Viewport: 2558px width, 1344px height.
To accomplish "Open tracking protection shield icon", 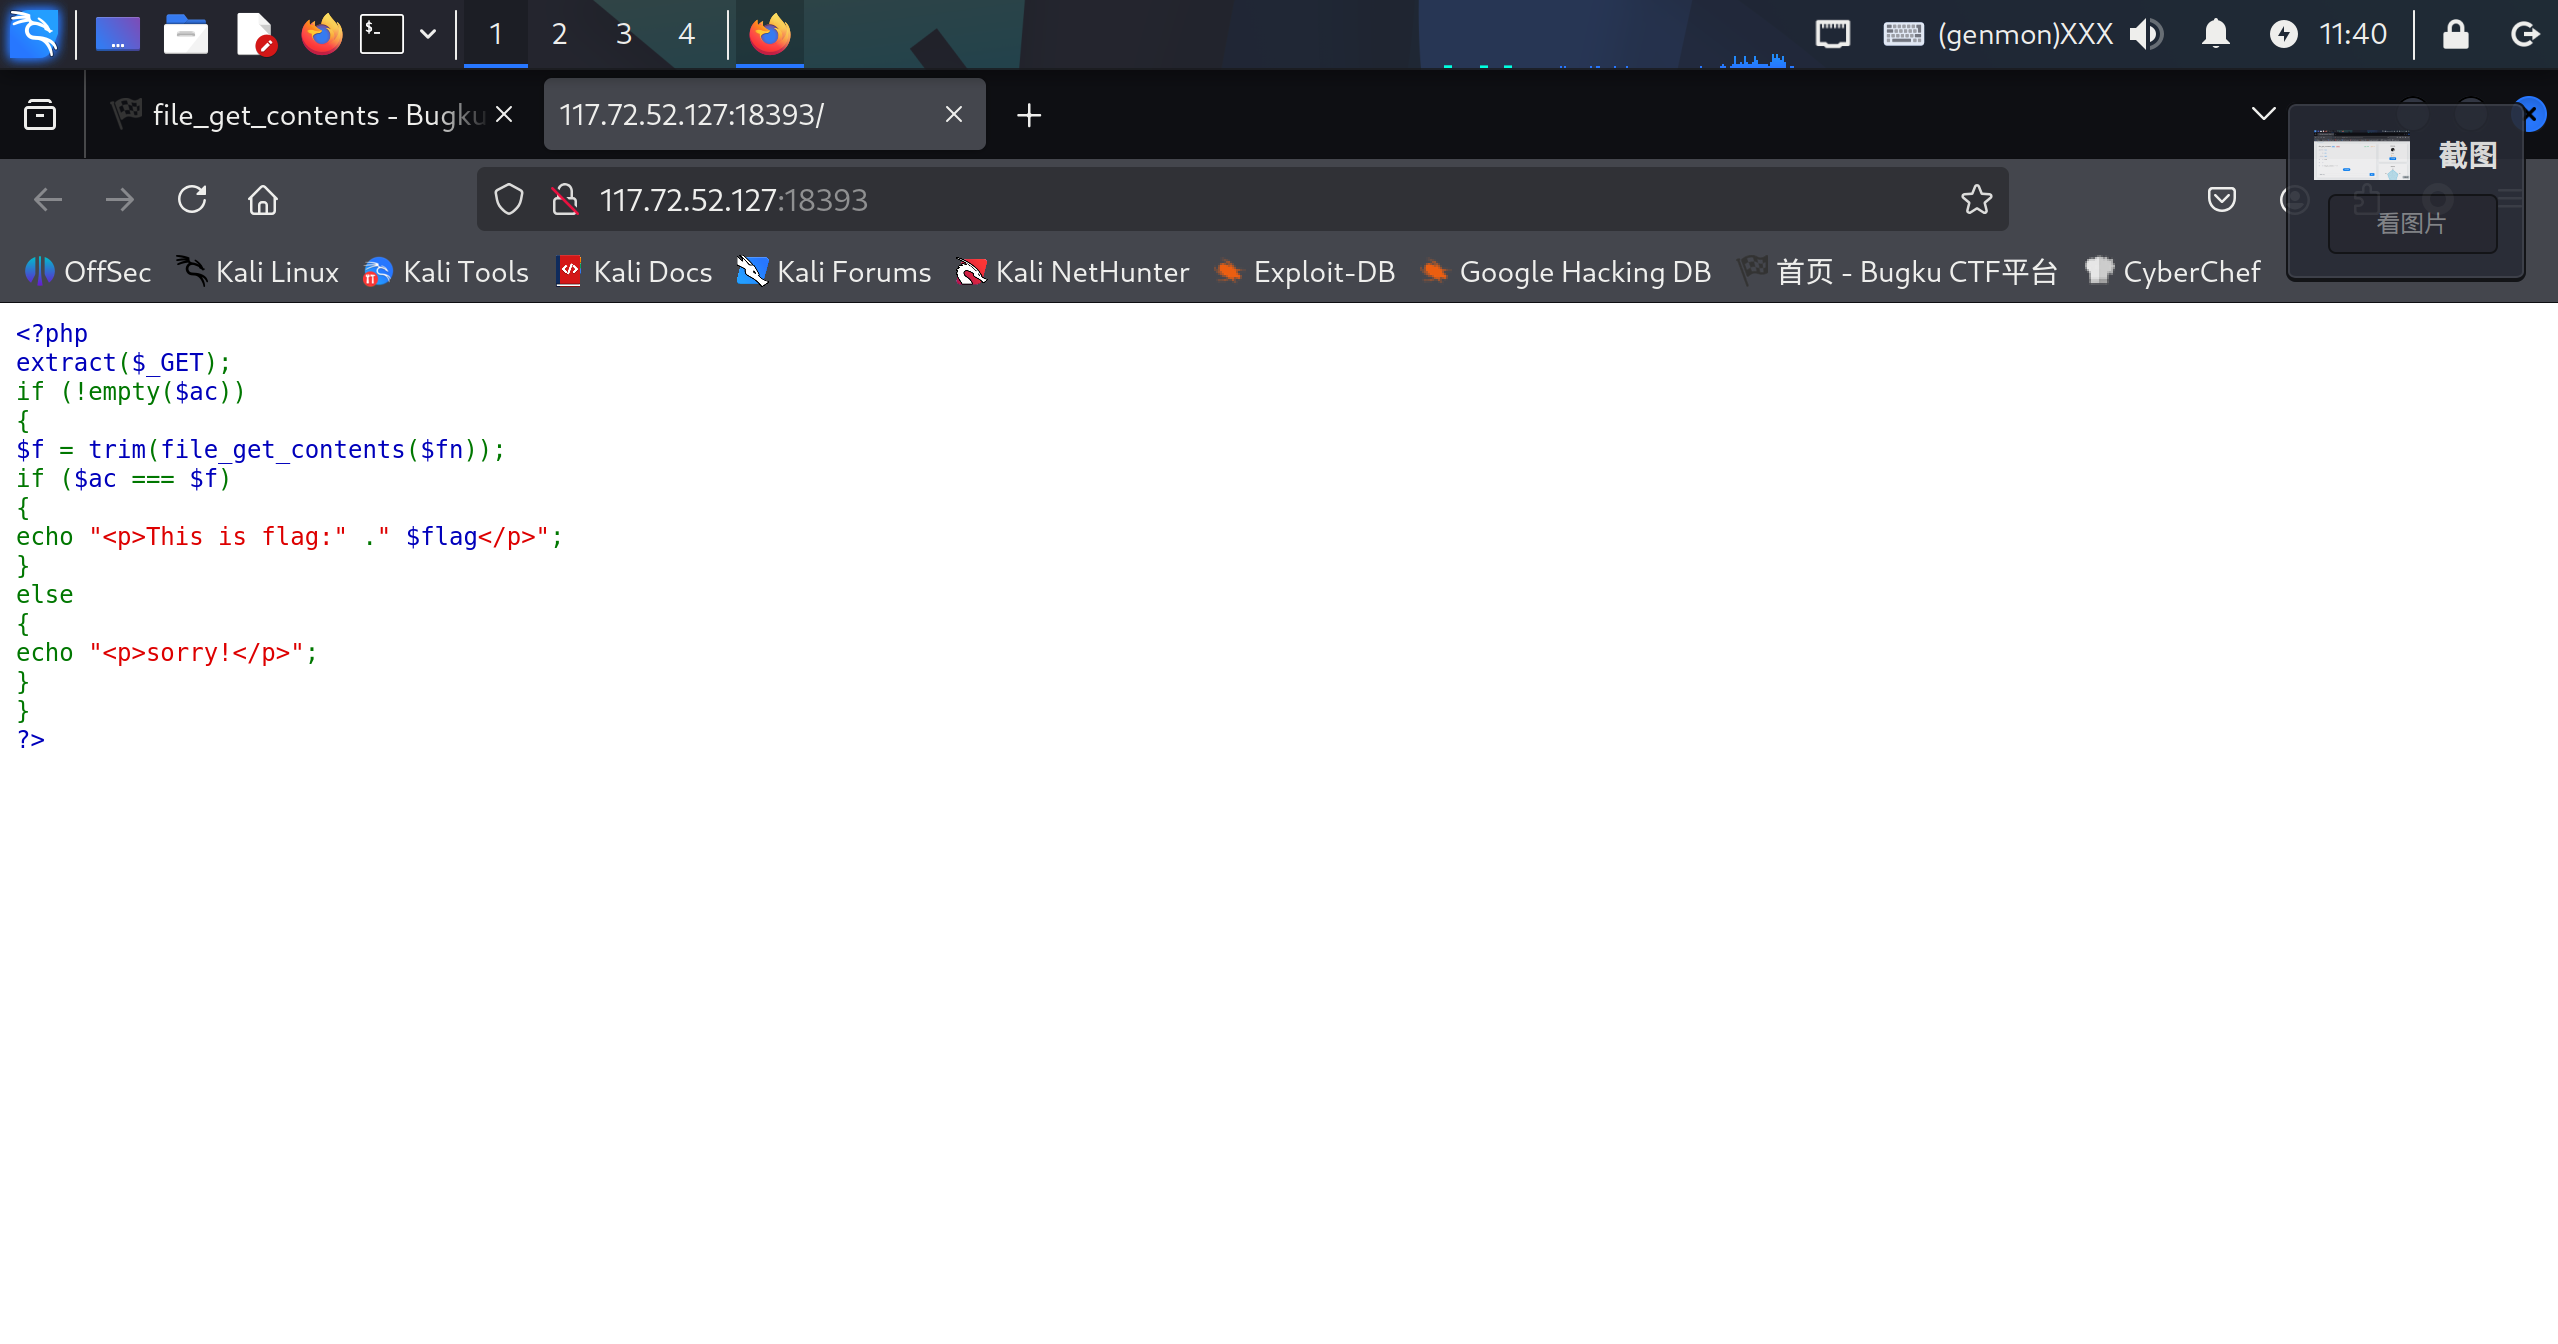I will 508,200.
